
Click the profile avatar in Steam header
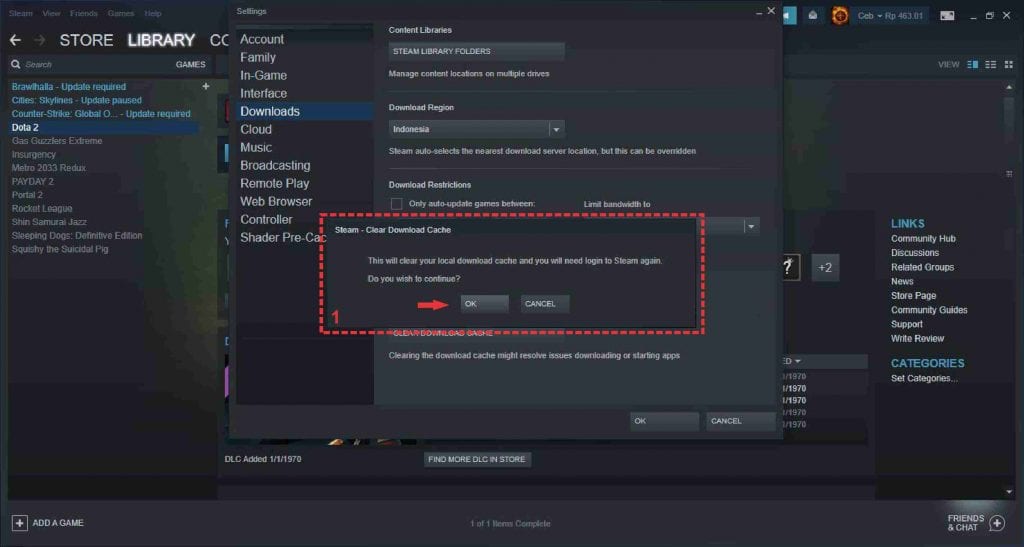click(840, 15)
